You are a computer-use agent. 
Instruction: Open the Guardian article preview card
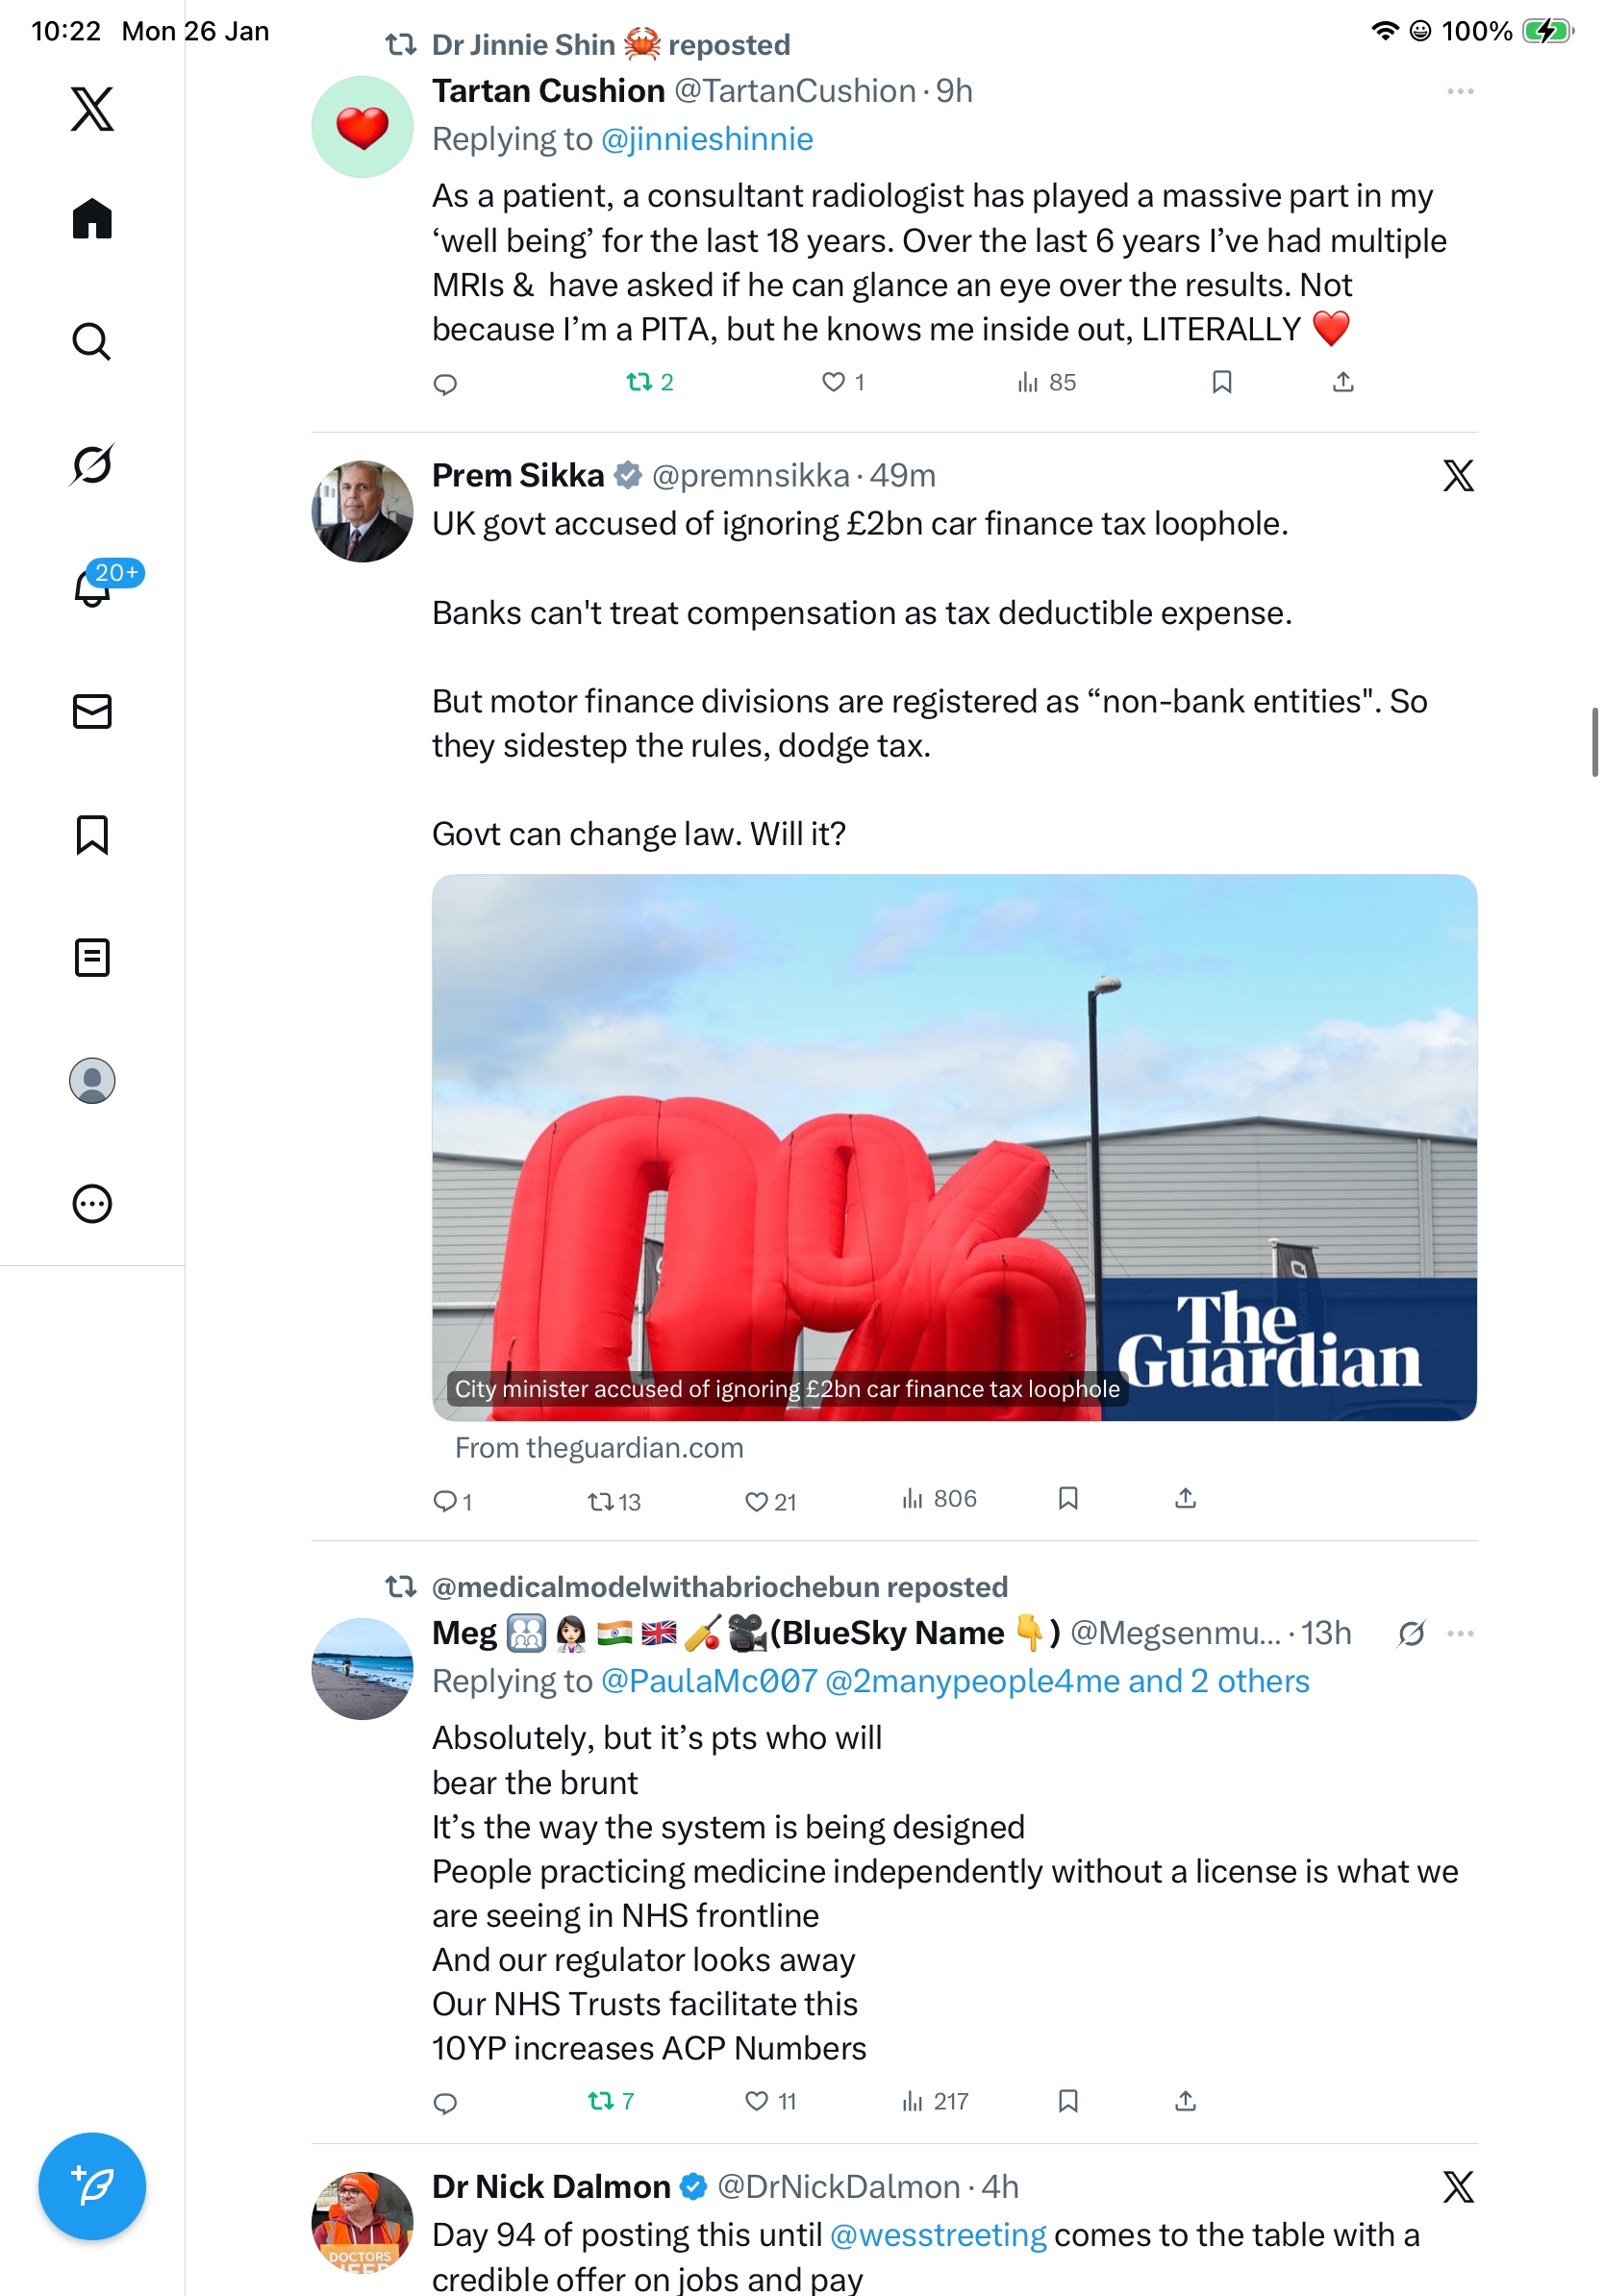(x=953, y=1147)
